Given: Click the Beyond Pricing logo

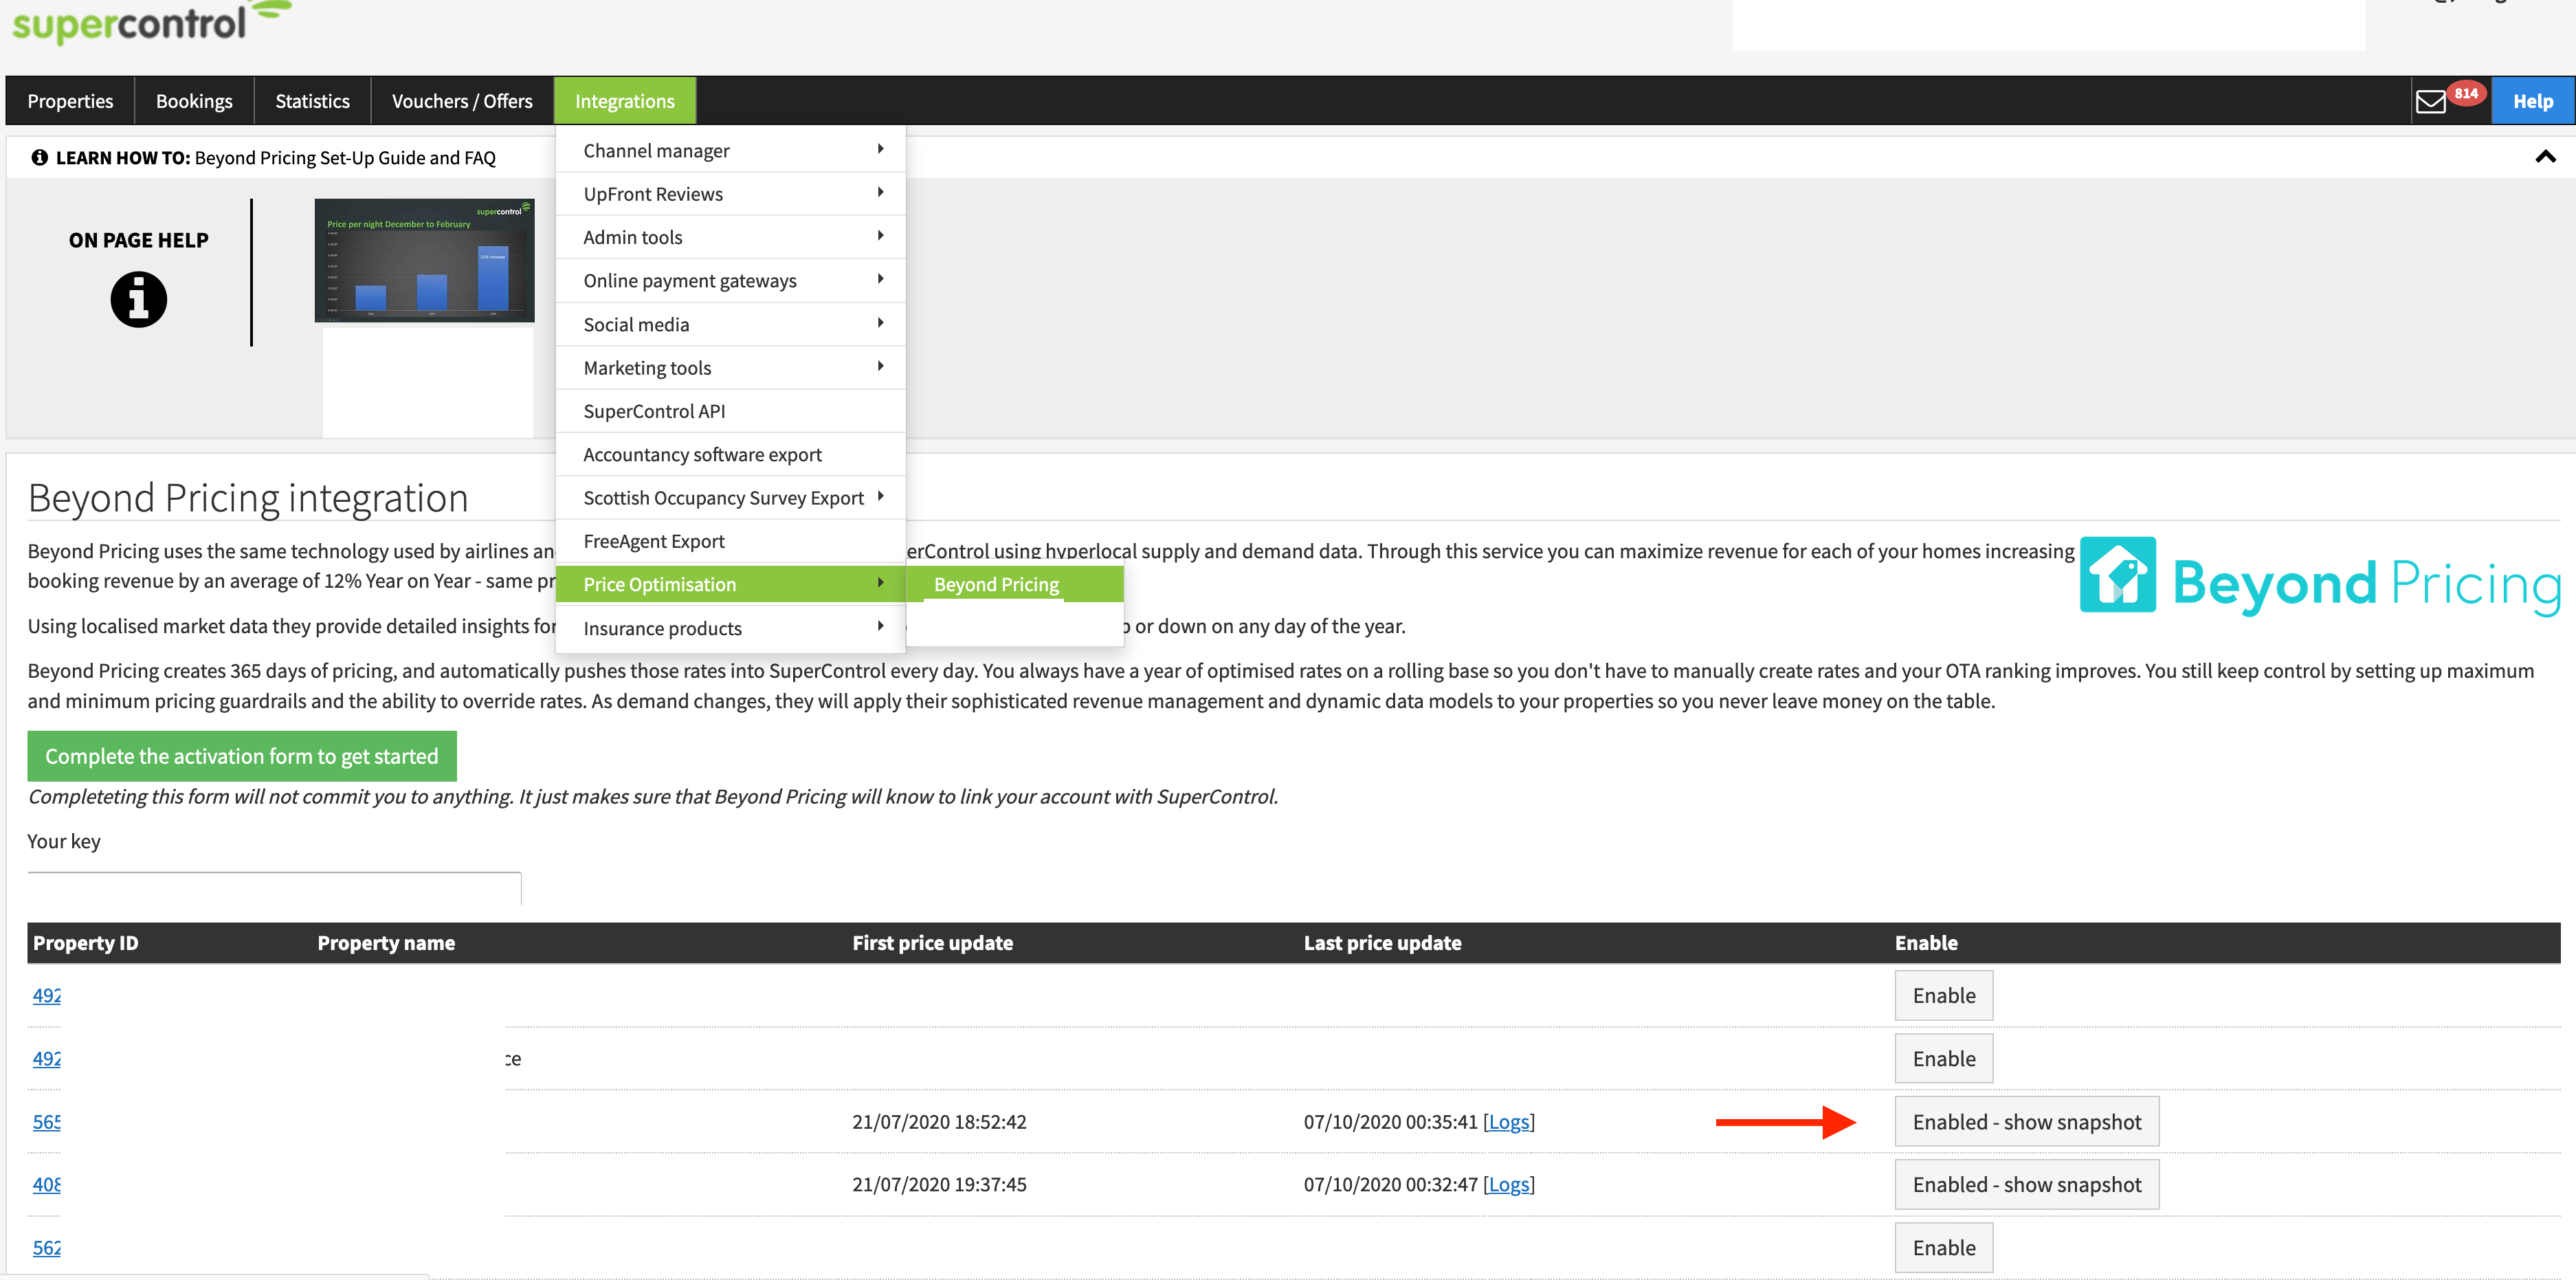Looking at the screenshot, I should coord(2319,577).
